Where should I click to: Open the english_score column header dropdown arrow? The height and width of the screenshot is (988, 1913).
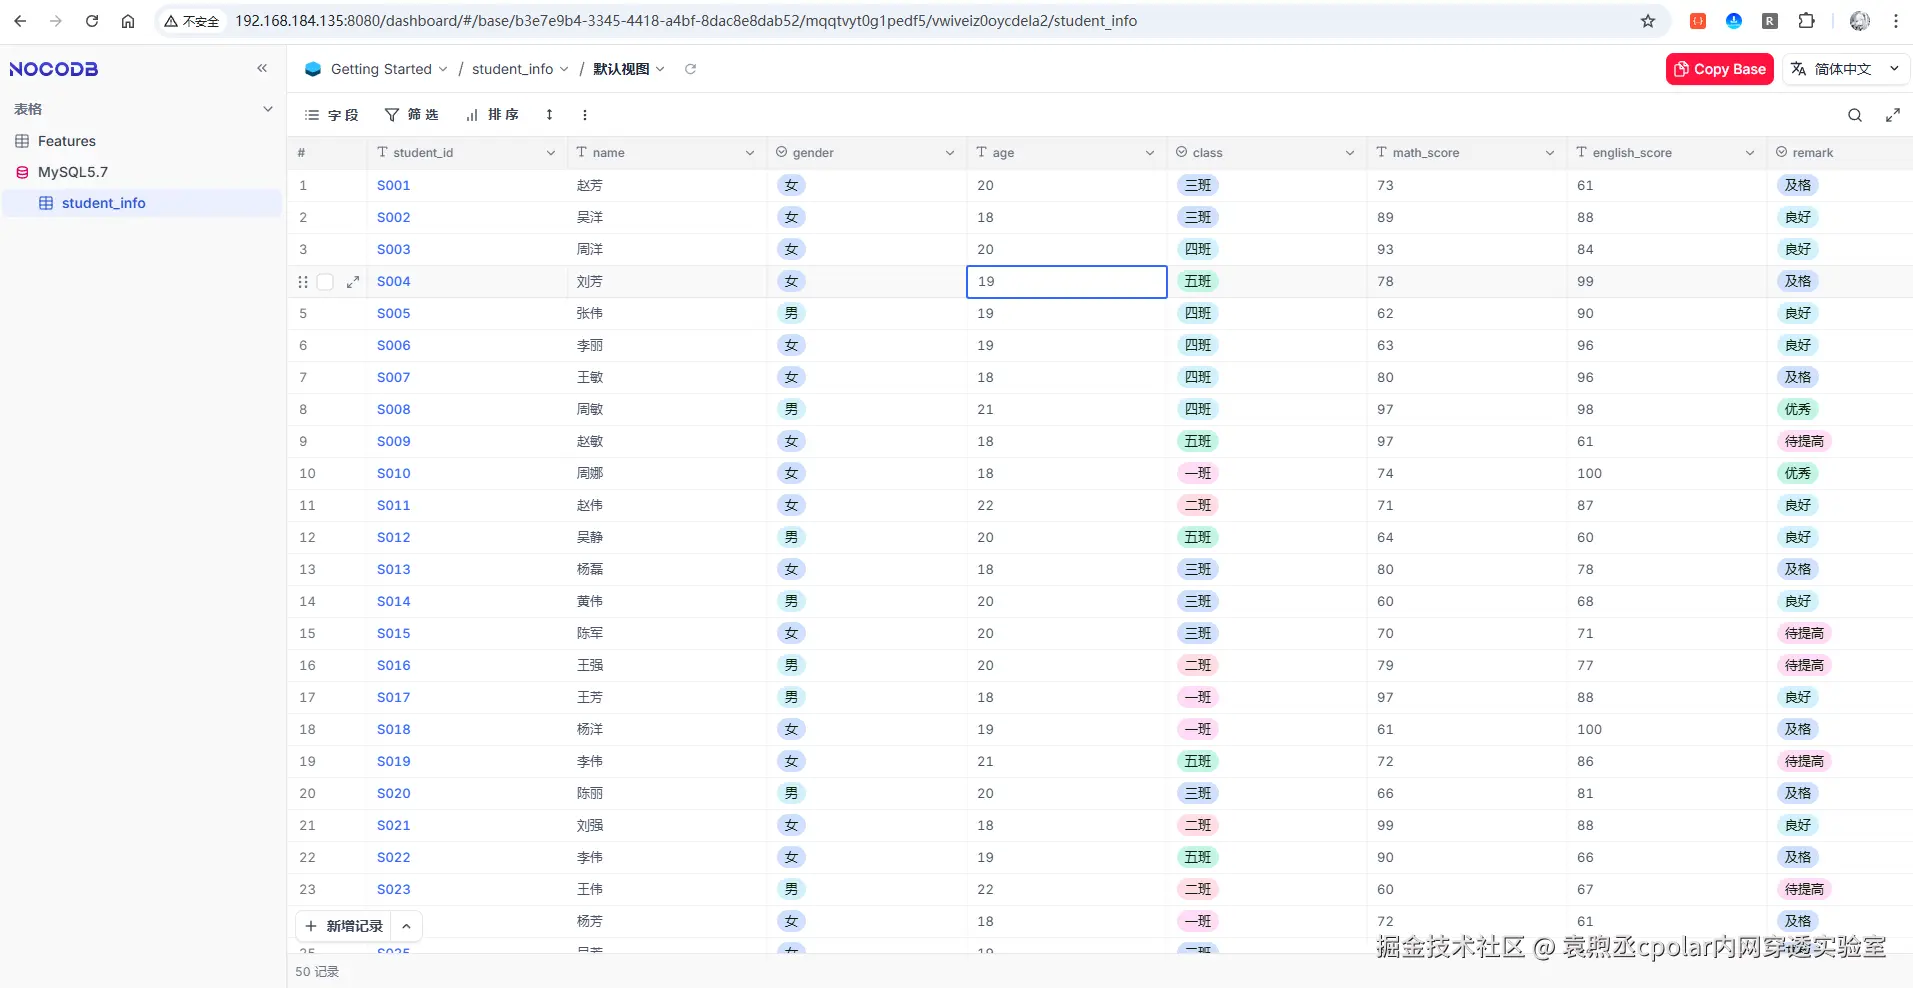coord(1750,153)
